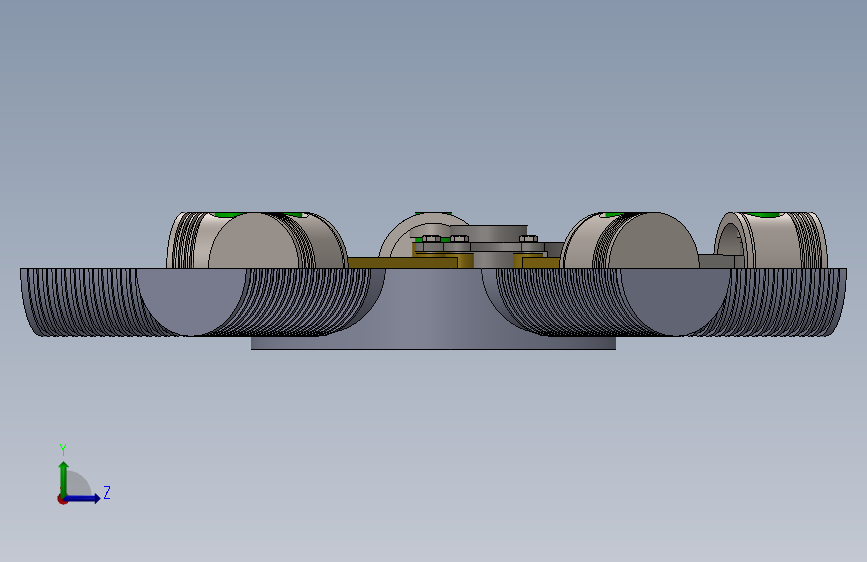Click the red origin point of the triad
This screenshot has width=867, height=562.
pyautogui.click(x=62, y=499)
